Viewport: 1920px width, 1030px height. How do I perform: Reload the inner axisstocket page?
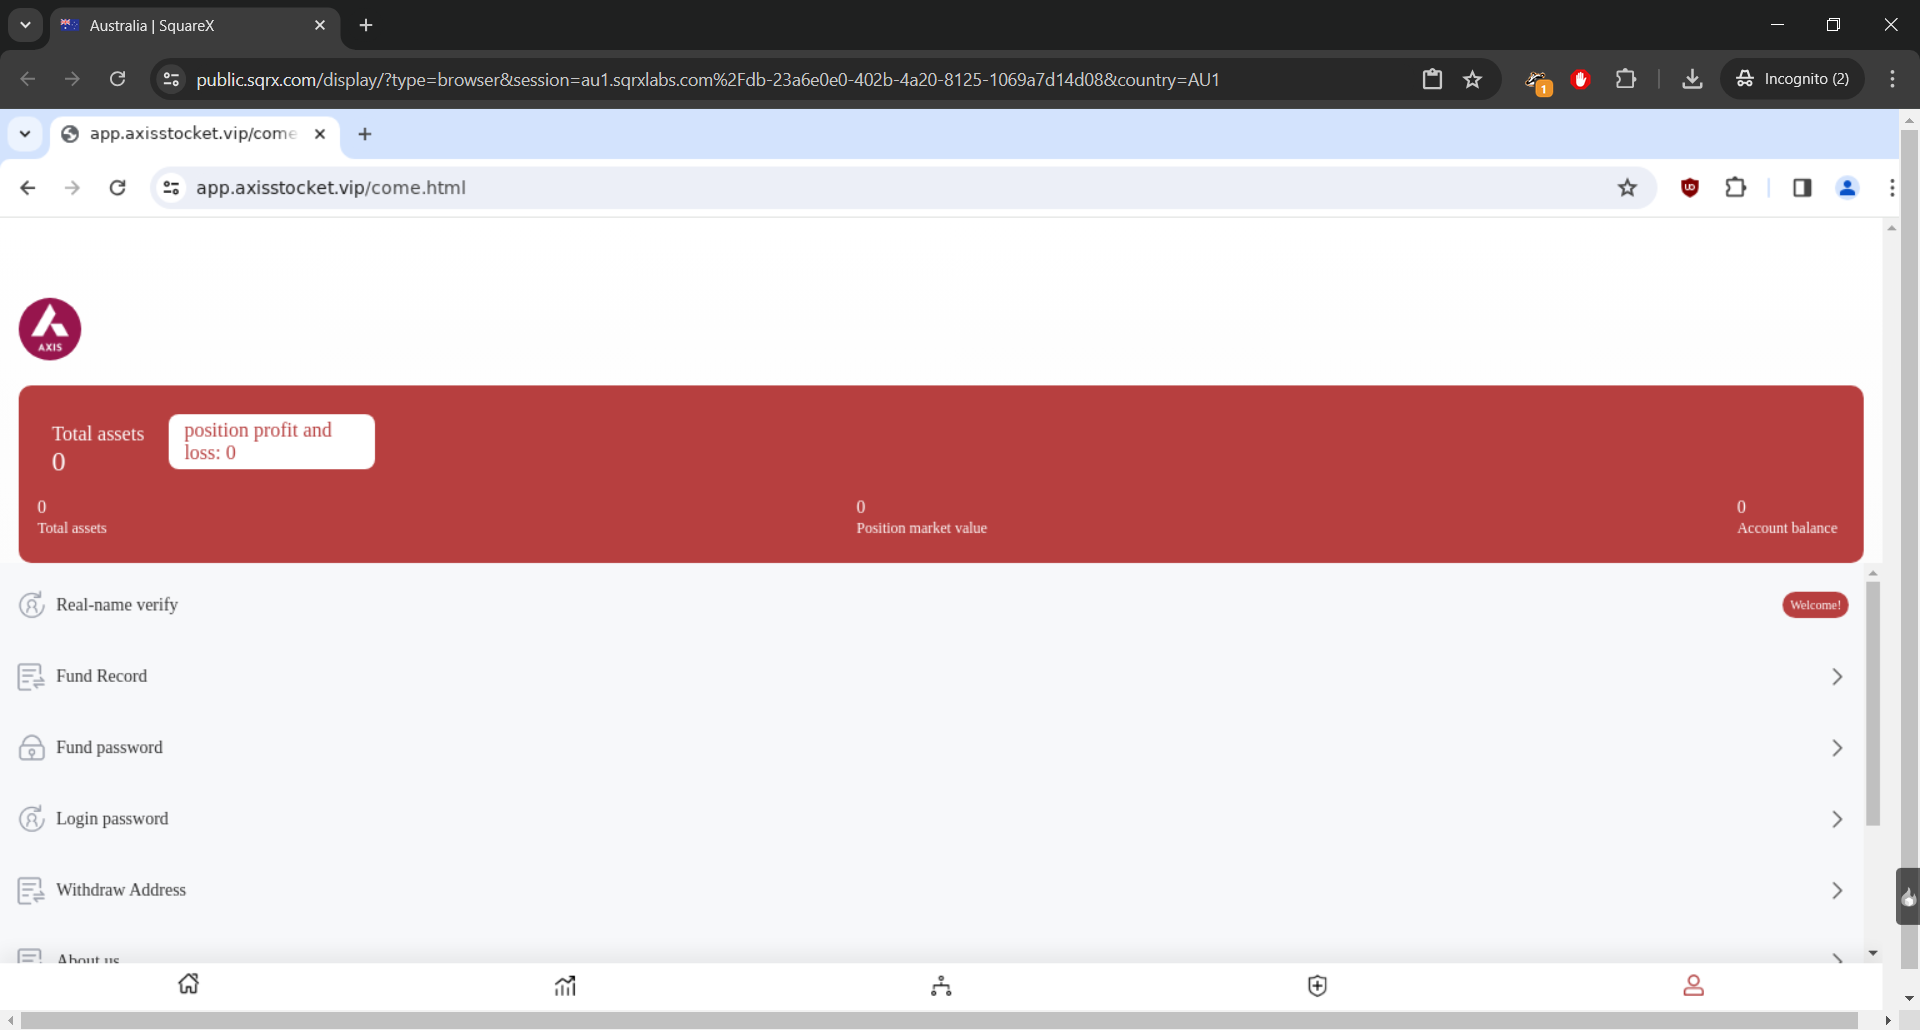(118, 188)
